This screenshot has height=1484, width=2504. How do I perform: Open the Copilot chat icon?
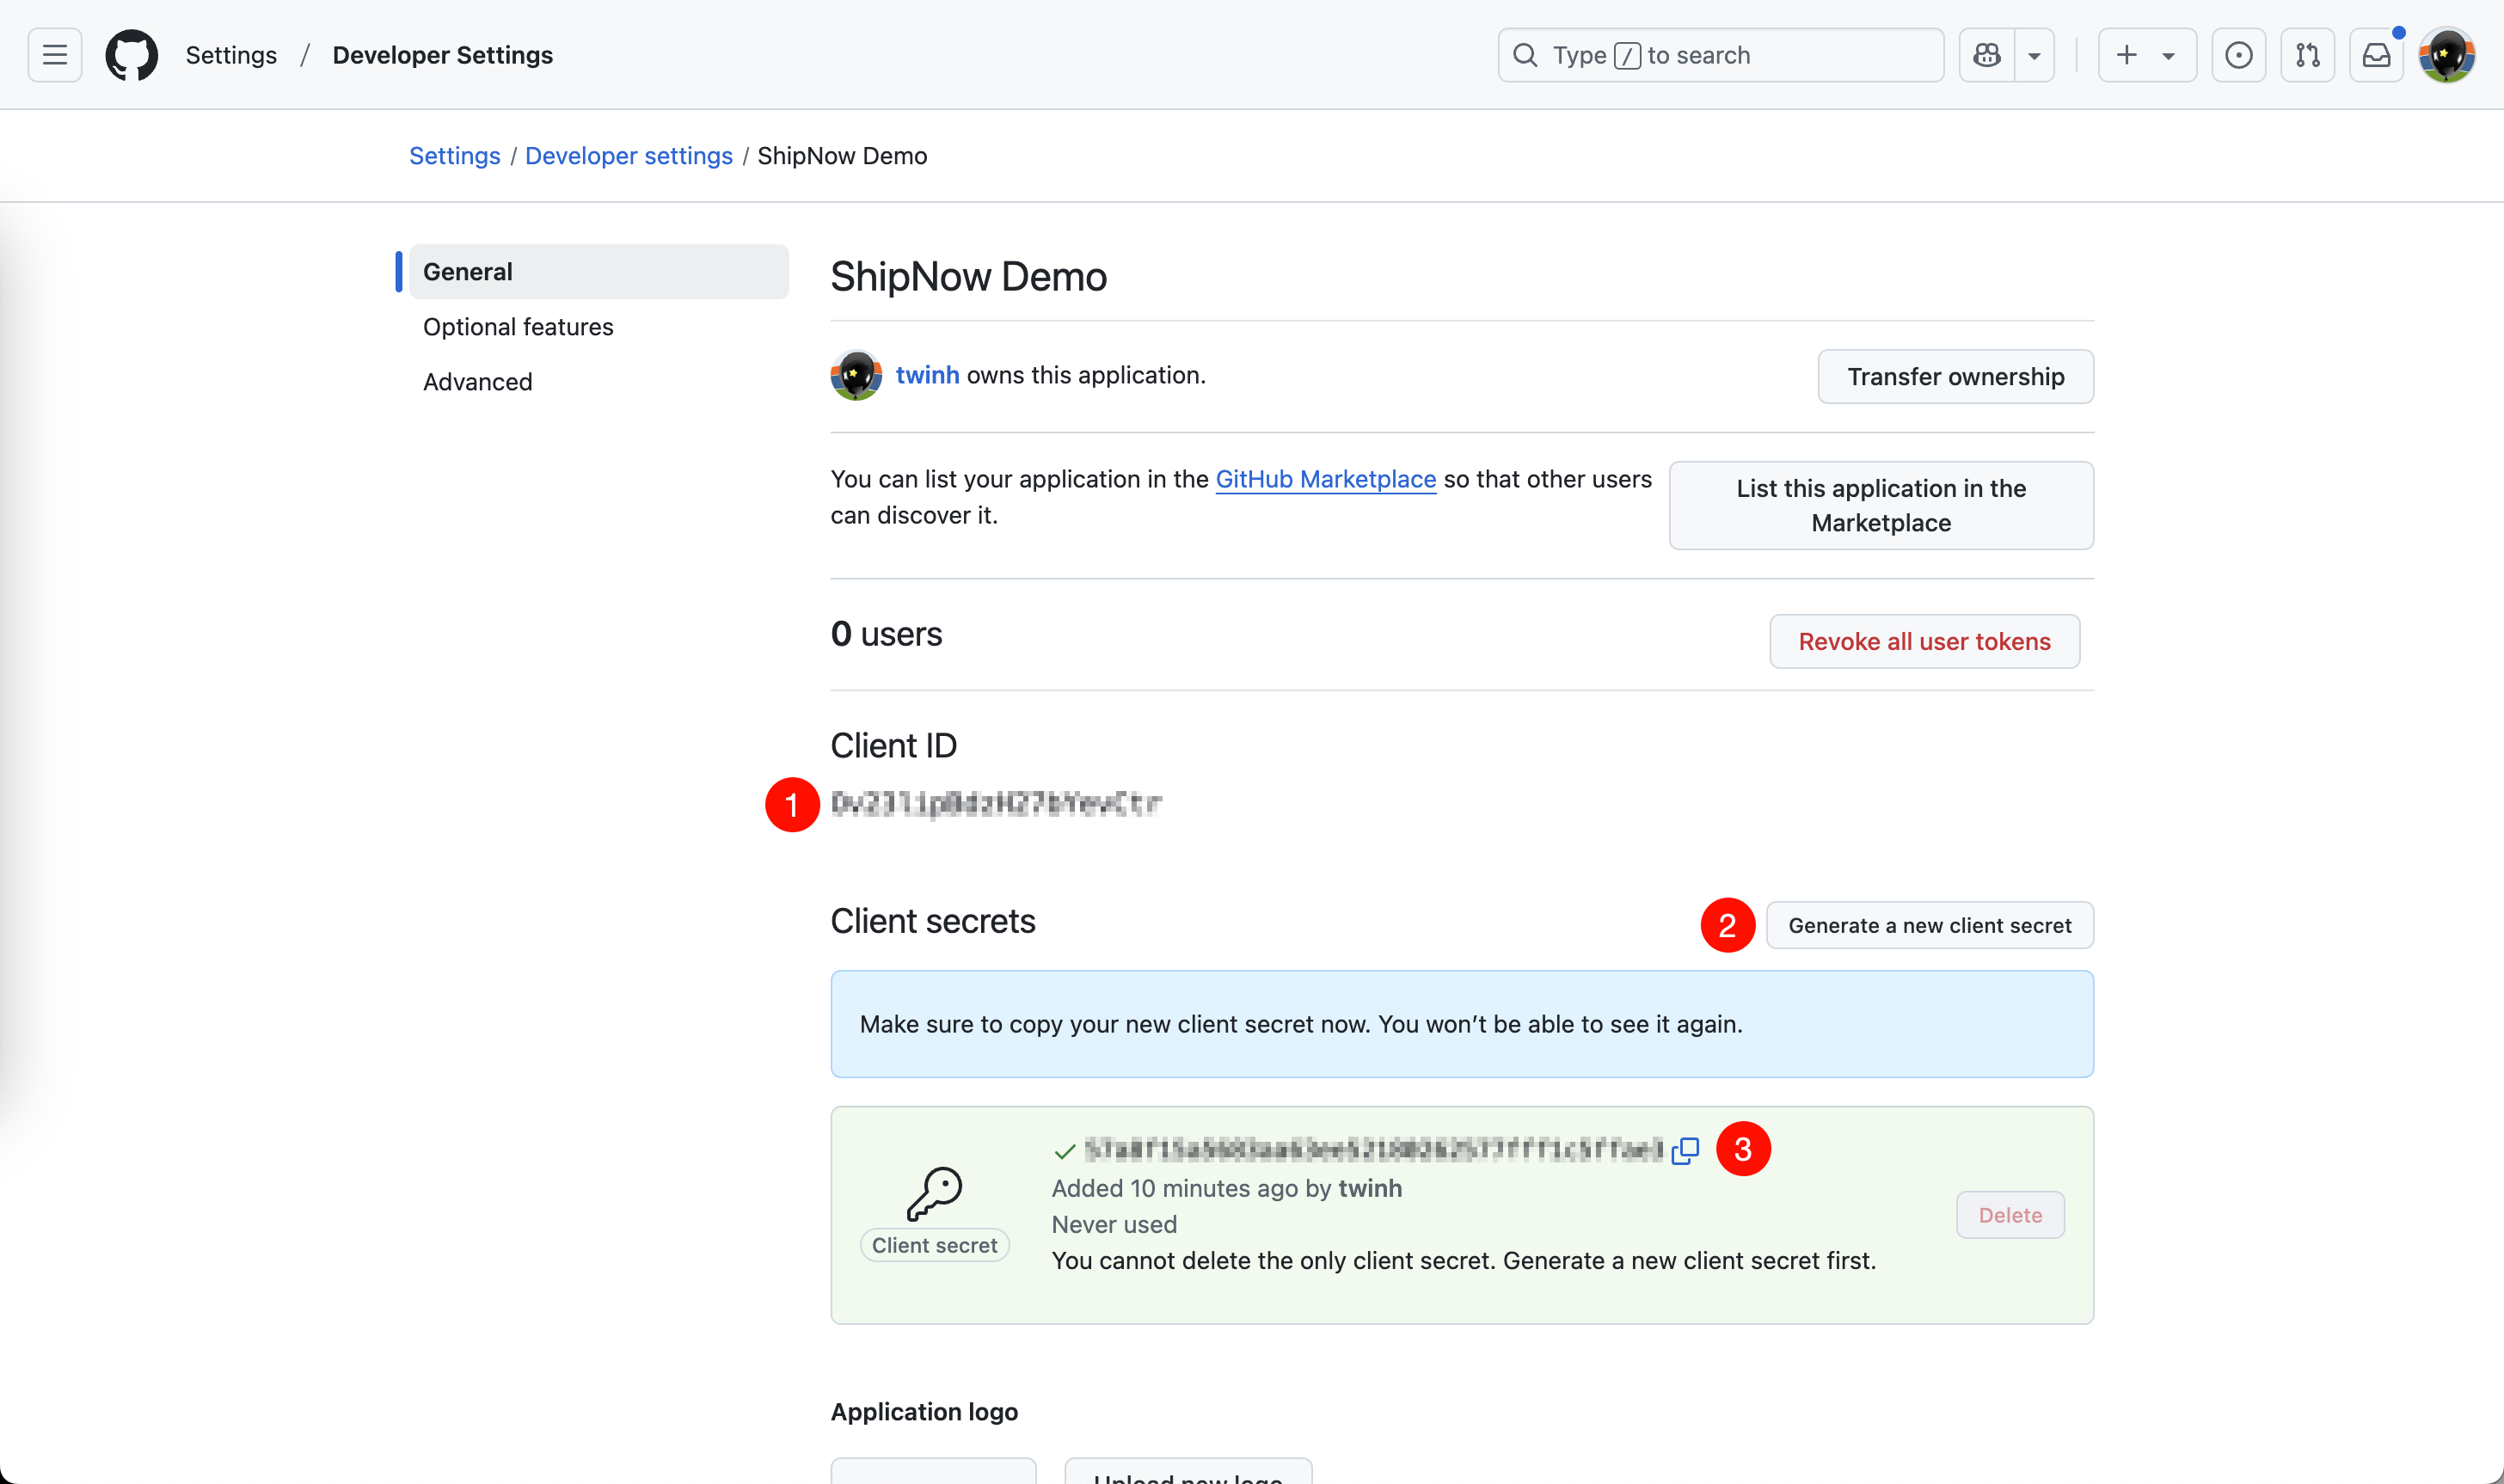tap(1986, 55)
